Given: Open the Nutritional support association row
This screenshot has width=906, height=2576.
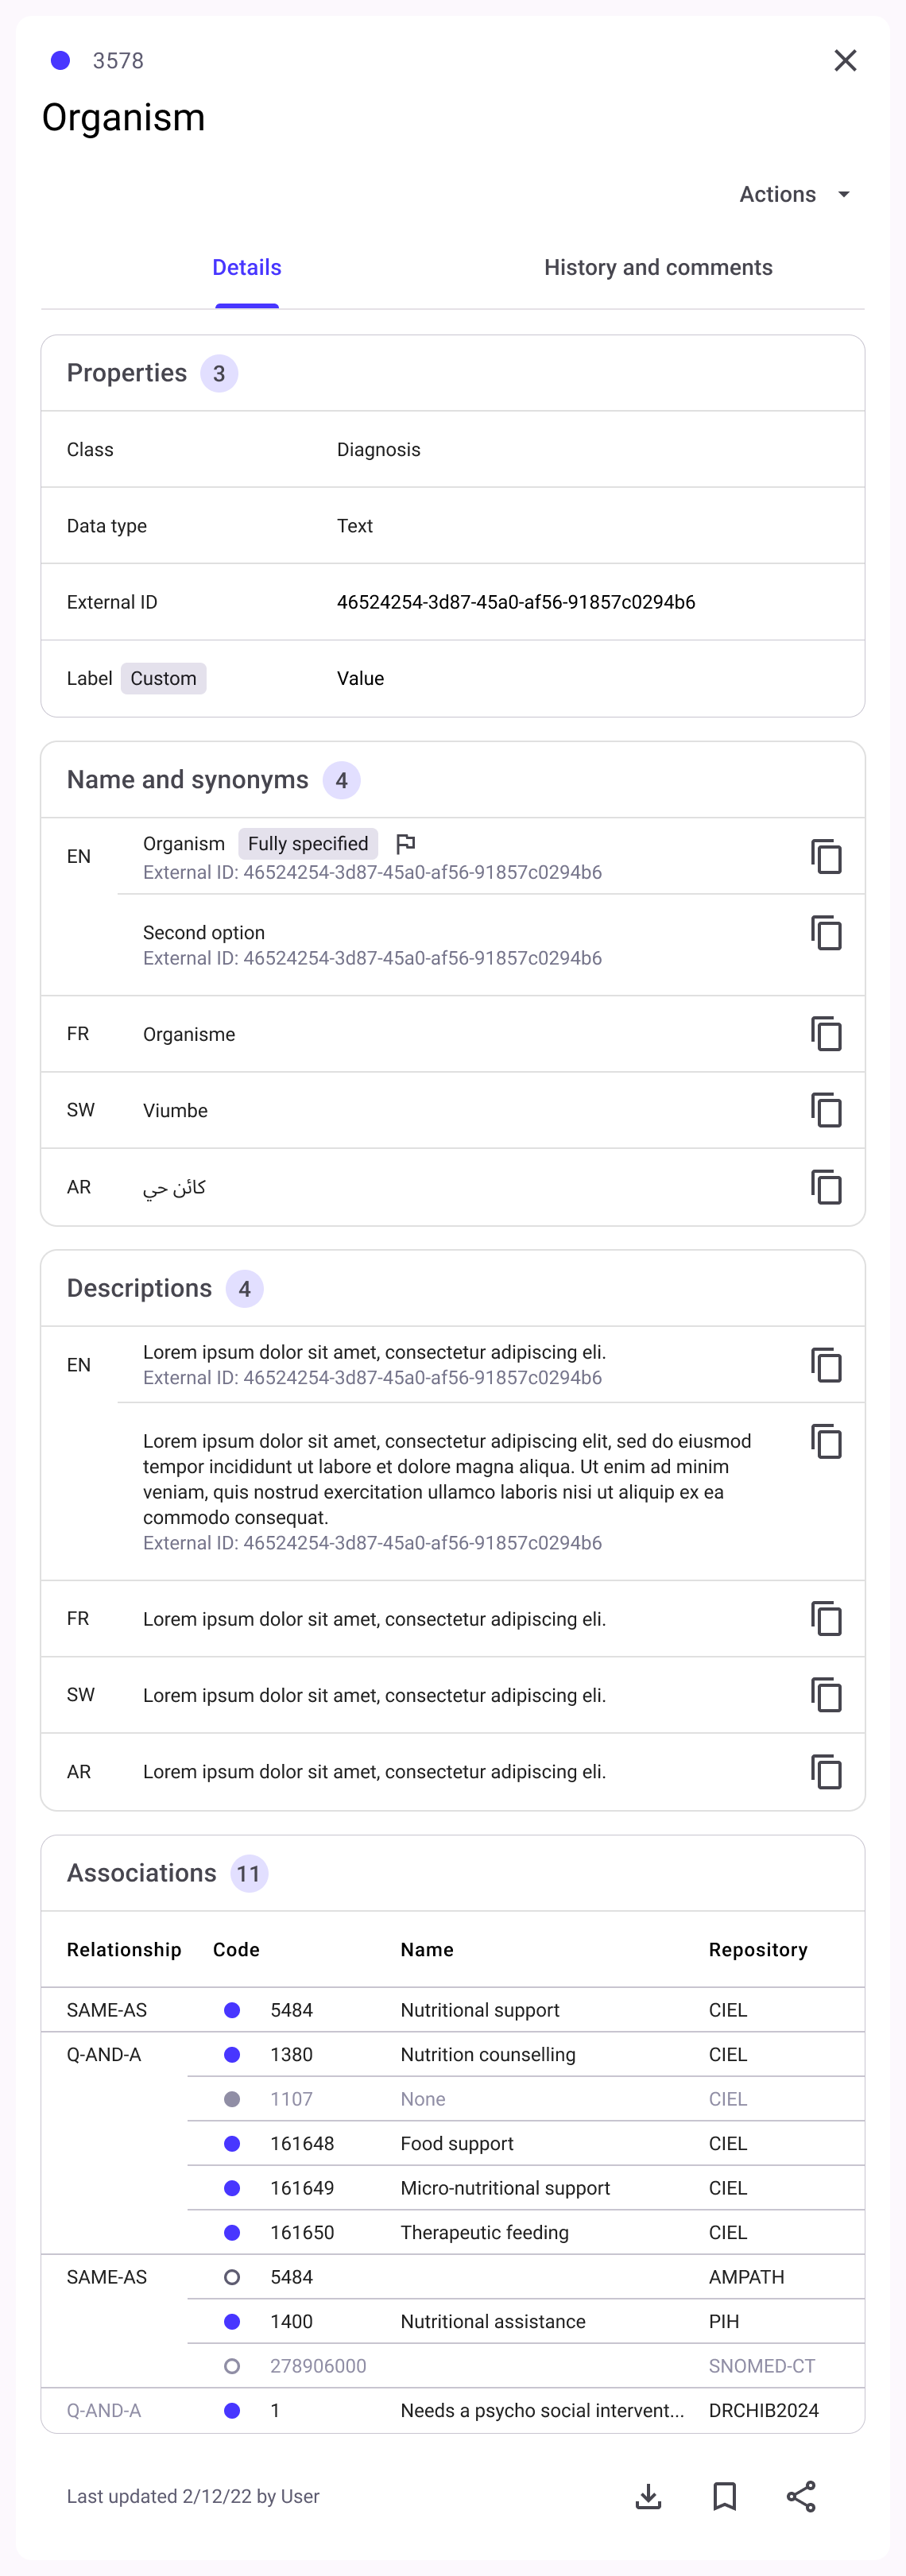Looking at the screenshot, I should (x=479, y=2010).
